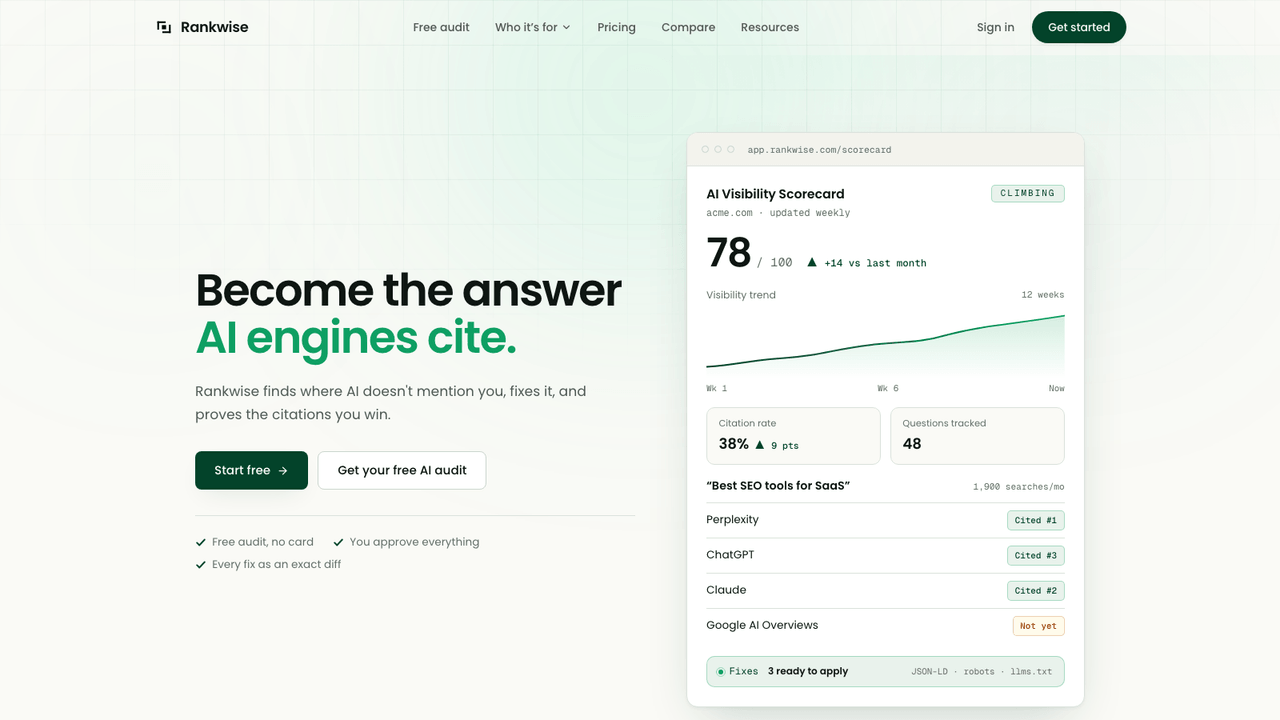Click the Rankwise brand name
Viewport: 1280px width, 720px height.
click(214, 27)
